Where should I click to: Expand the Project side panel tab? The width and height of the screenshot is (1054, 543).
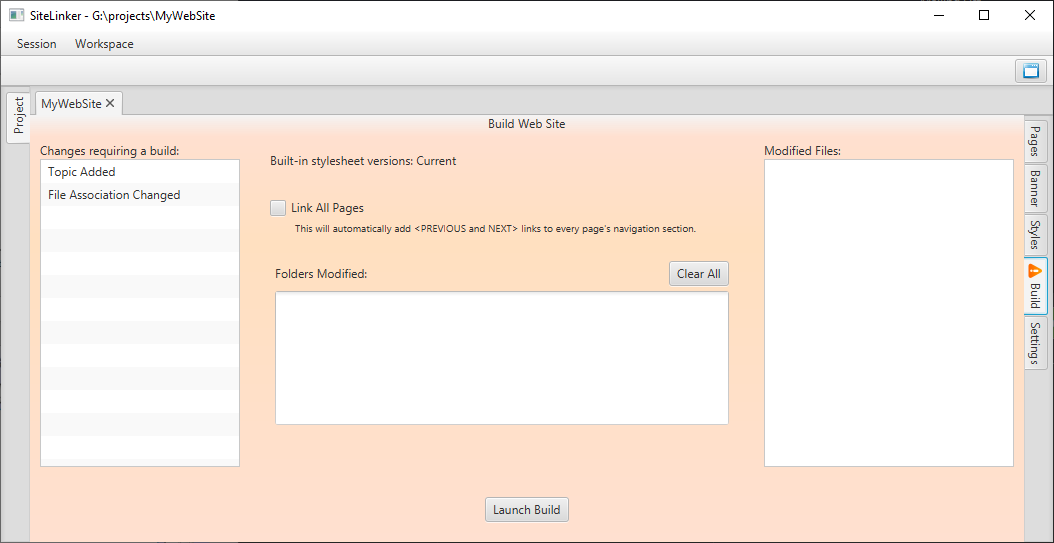(18, 117)
